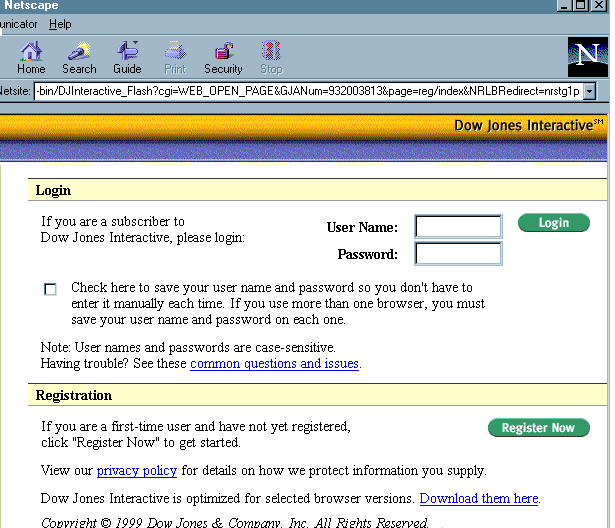Open the Security info icon

coord(223,57)
